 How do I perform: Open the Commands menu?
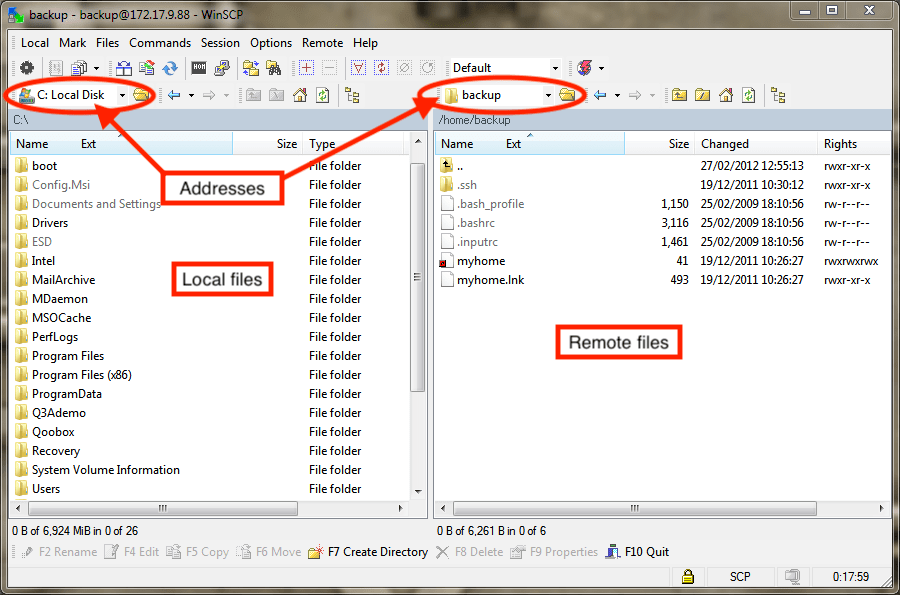[x=160, y=43]
